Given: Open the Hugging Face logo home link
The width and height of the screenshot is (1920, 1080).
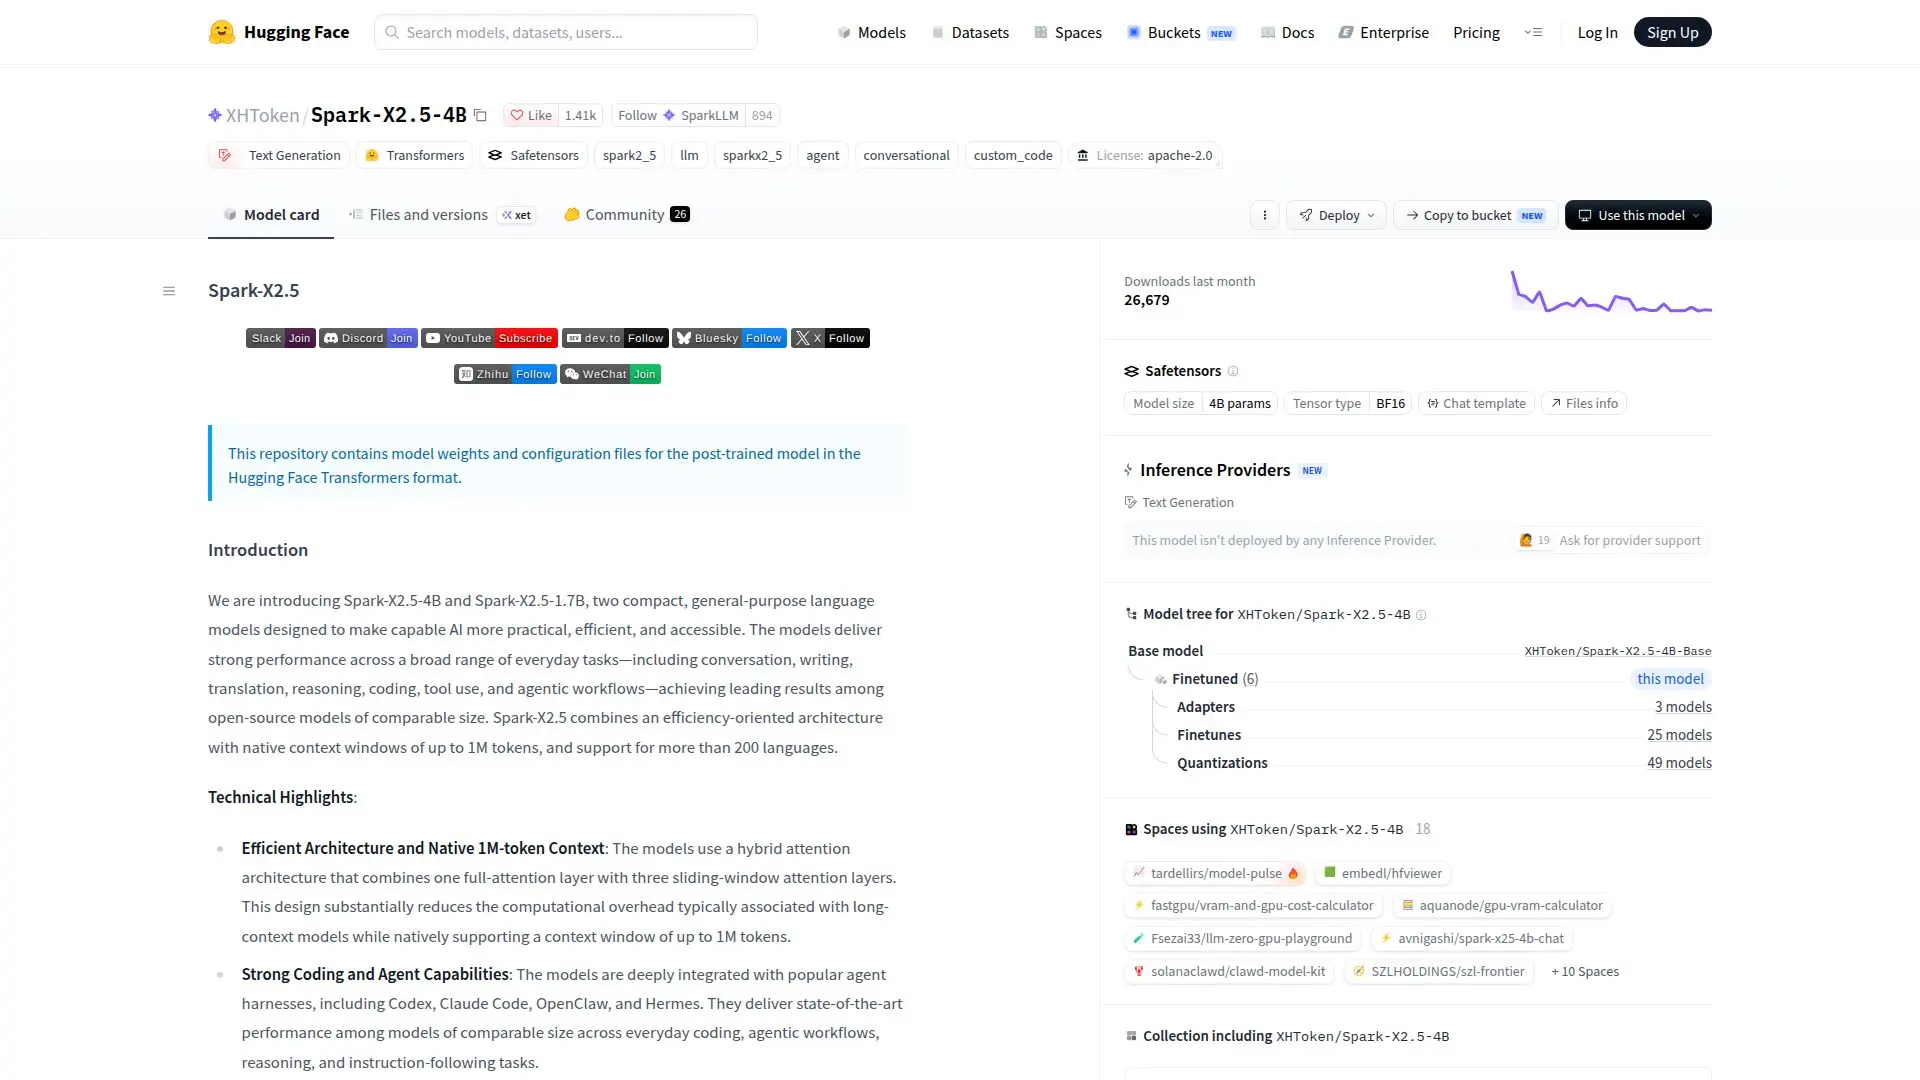Looking at the screenshot, I should coord(279,32).
